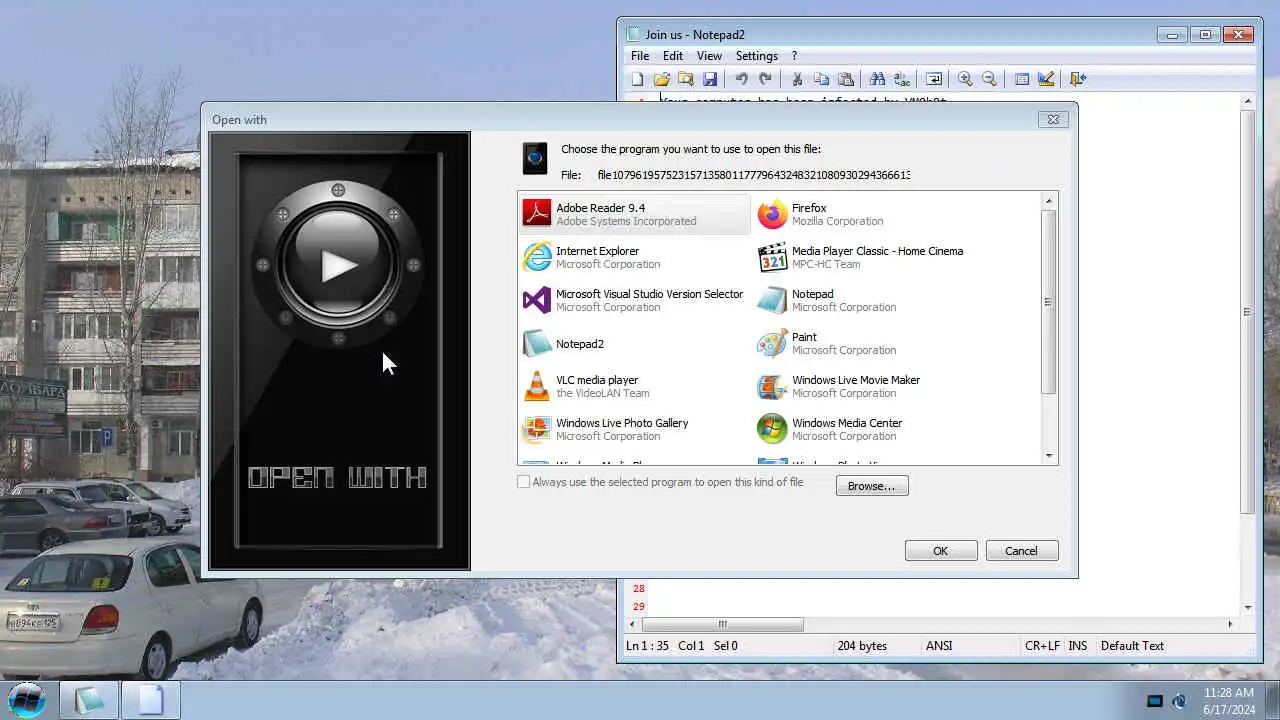The height and width of the screenshot is (720, 1280).
Task: Open the Windows Start menu
Action: point(27,699)
